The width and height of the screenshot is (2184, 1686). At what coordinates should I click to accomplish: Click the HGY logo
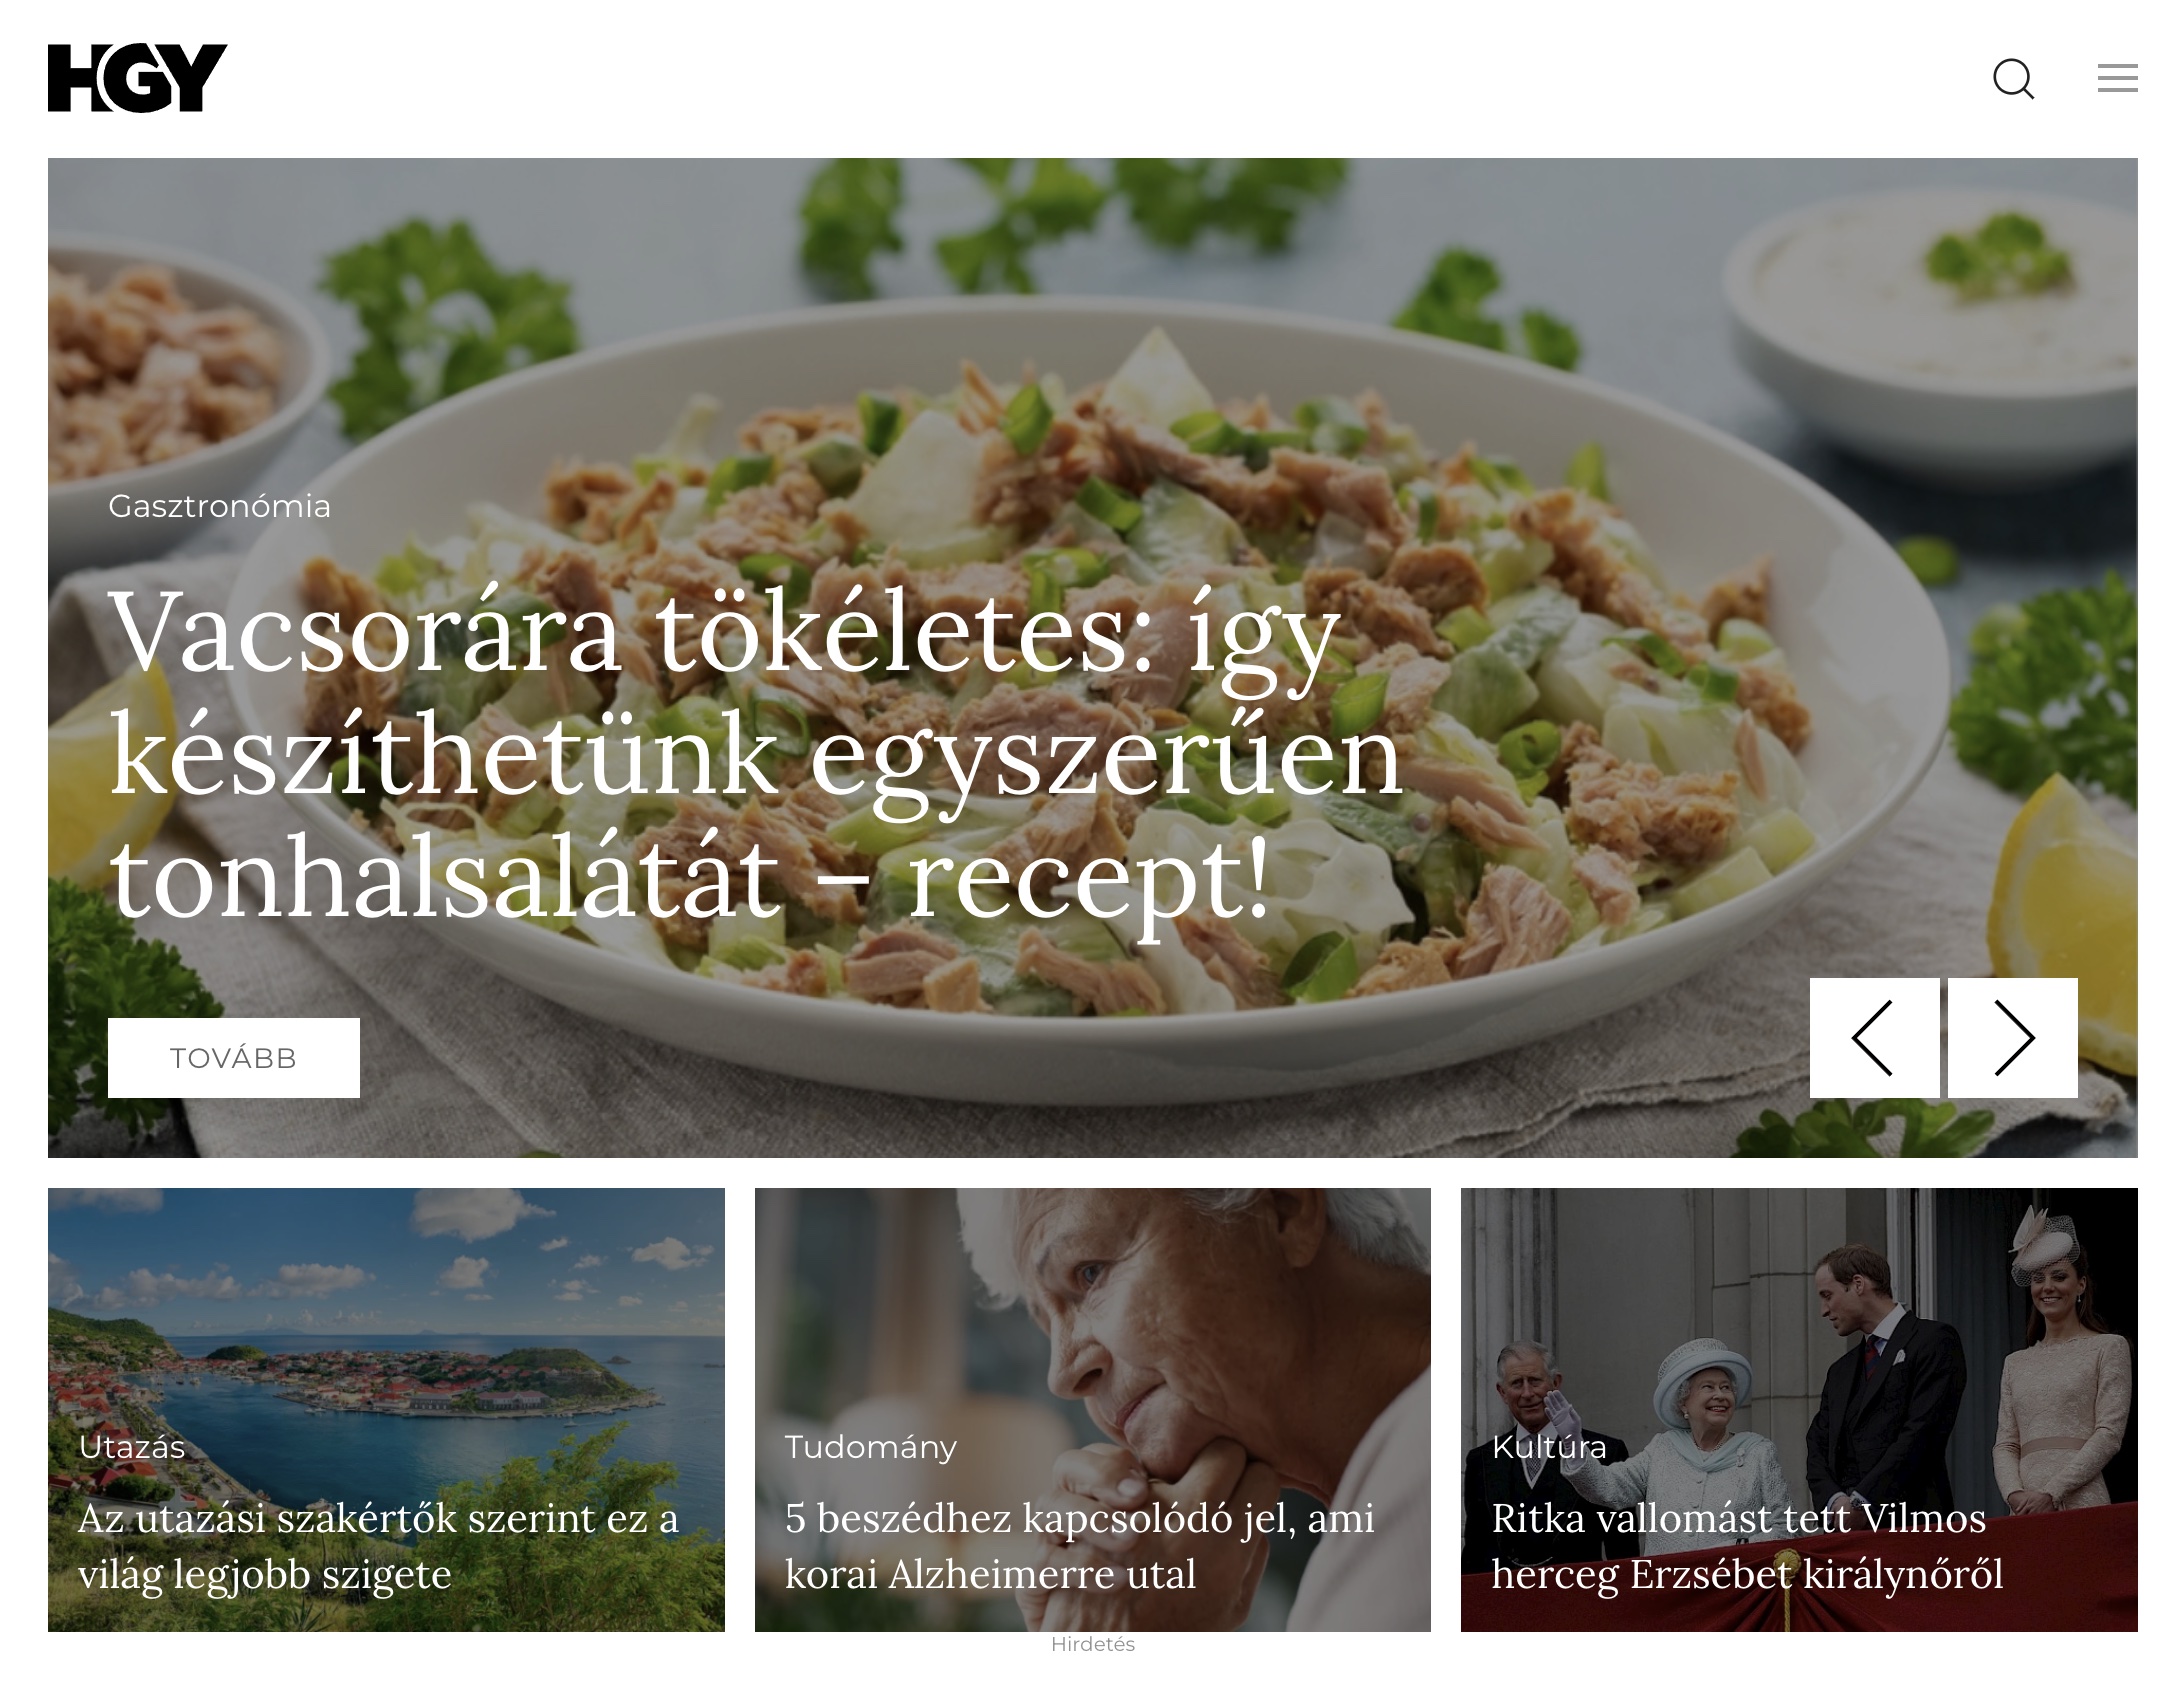coord(137,78)
